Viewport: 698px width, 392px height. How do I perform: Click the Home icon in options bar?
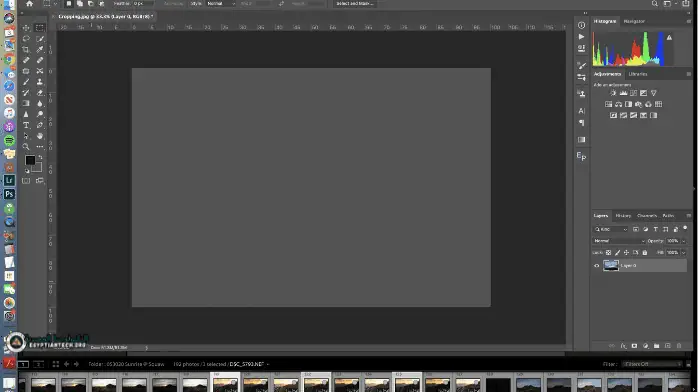pos(29,4)
